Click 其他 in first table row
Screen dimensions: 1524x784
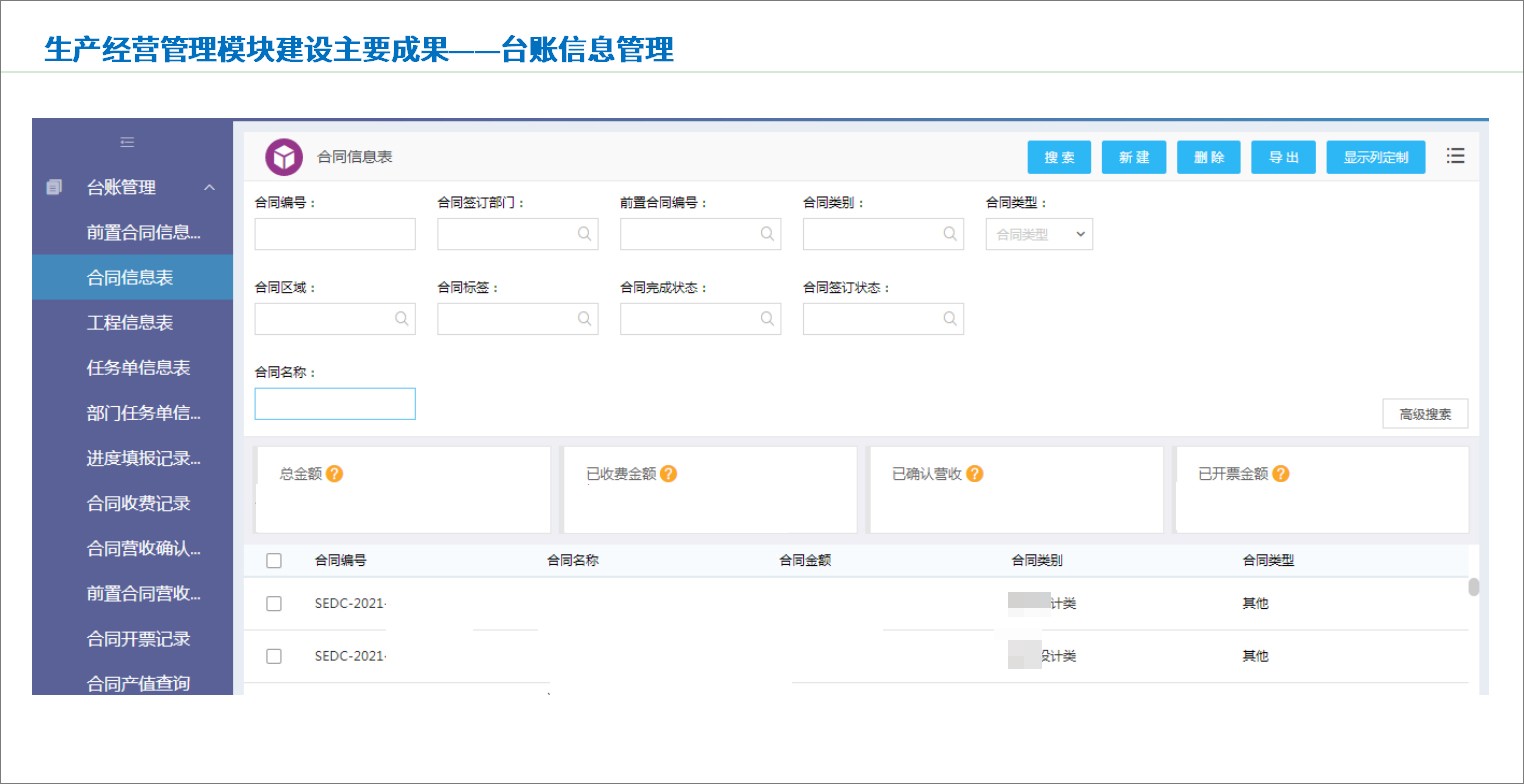coord(1255,604)
